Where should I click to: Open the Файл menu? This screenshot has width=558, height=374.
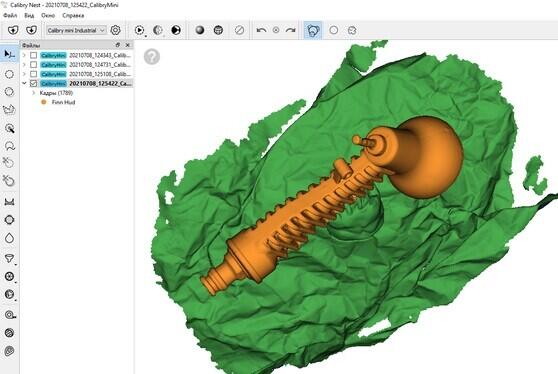(x=10, y=16)
